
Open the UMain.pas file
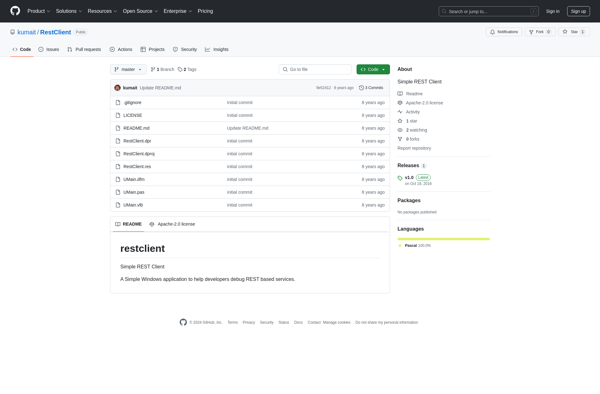coord(134,192)
